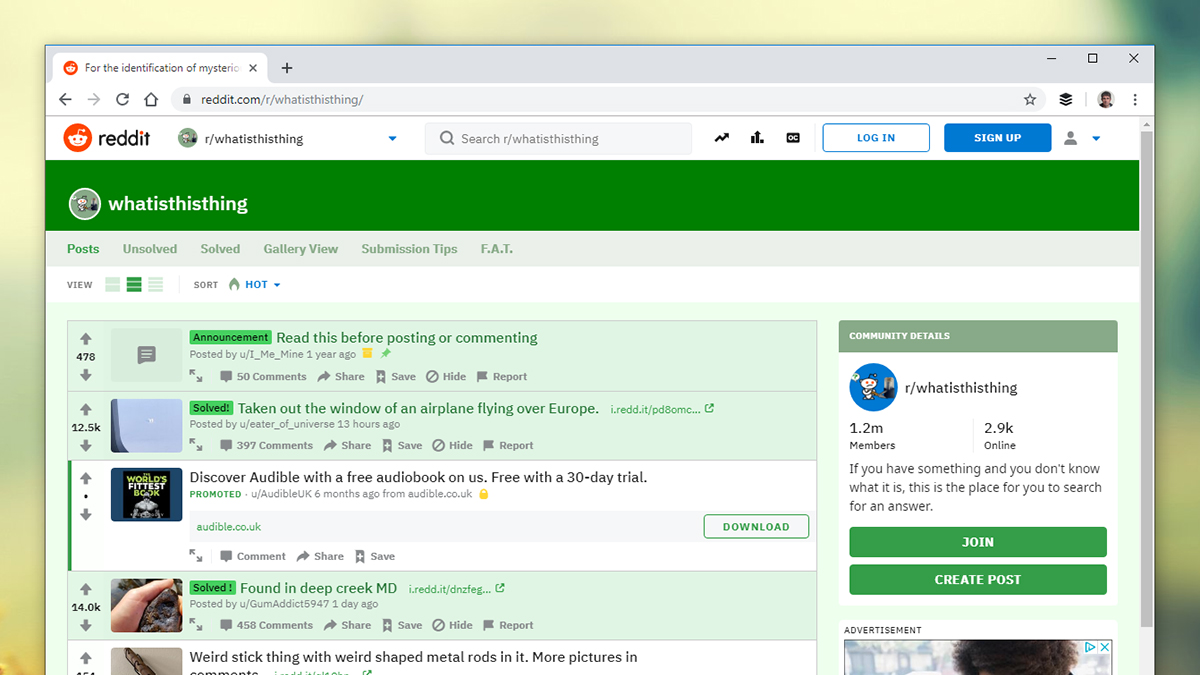Open the F.A.T. tab
Image resolution: width=1200 pixels, height=675 pixels.
coord(496,249)
